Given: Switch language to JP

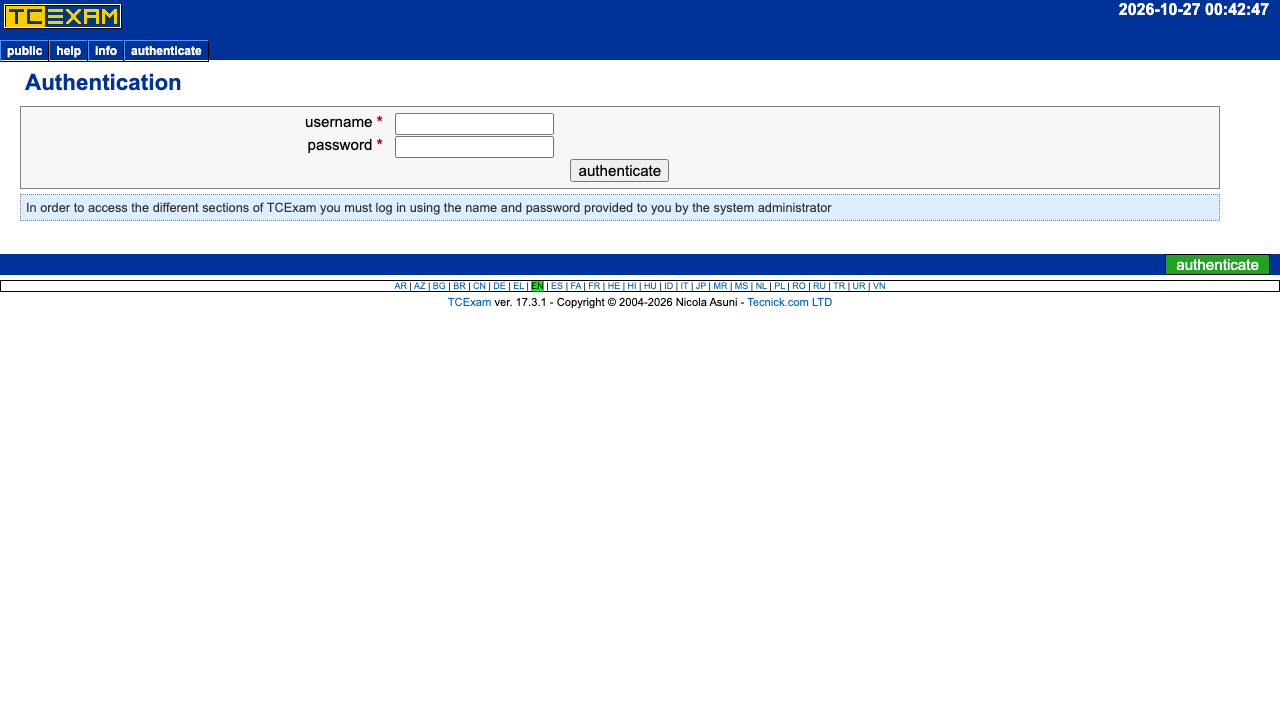Looking at the screenshot, I should coord(701,286).
